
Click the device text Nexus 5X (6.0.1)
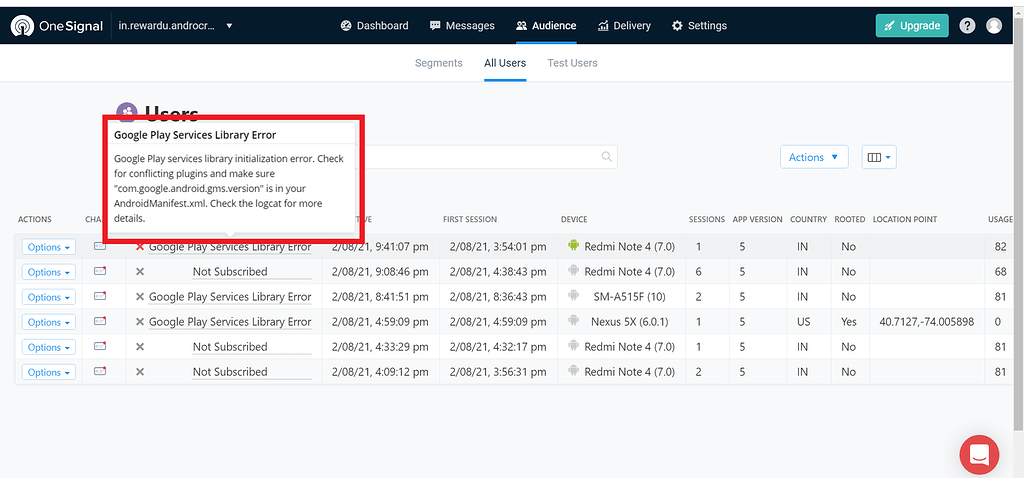(x=630, y=322)
